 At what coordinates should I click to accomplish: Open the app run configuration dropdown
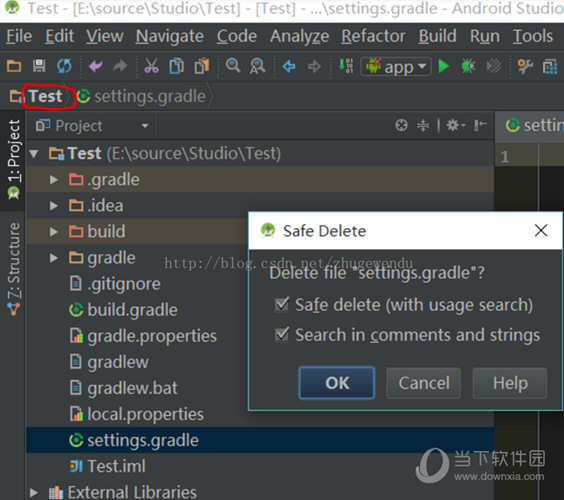396,67
